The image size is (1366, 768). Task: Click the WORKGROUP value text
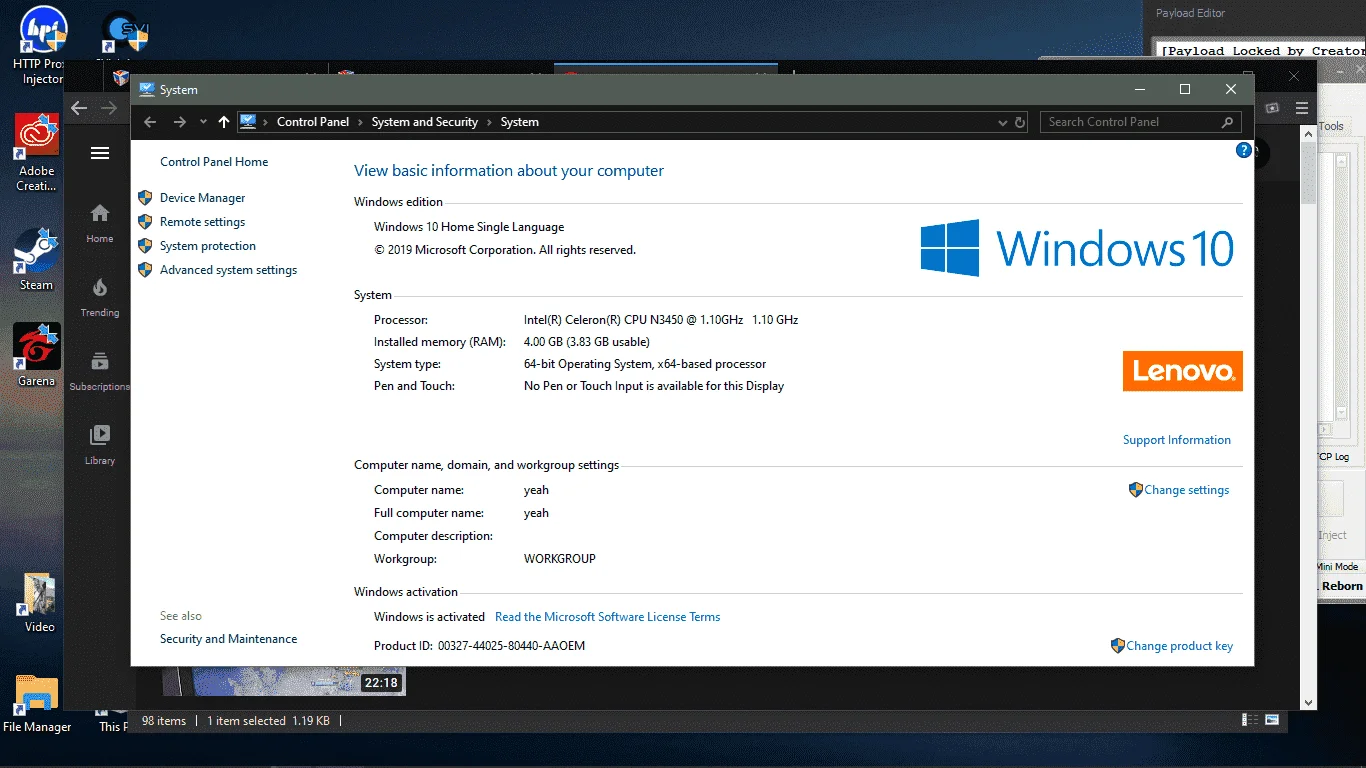[560, 559]
